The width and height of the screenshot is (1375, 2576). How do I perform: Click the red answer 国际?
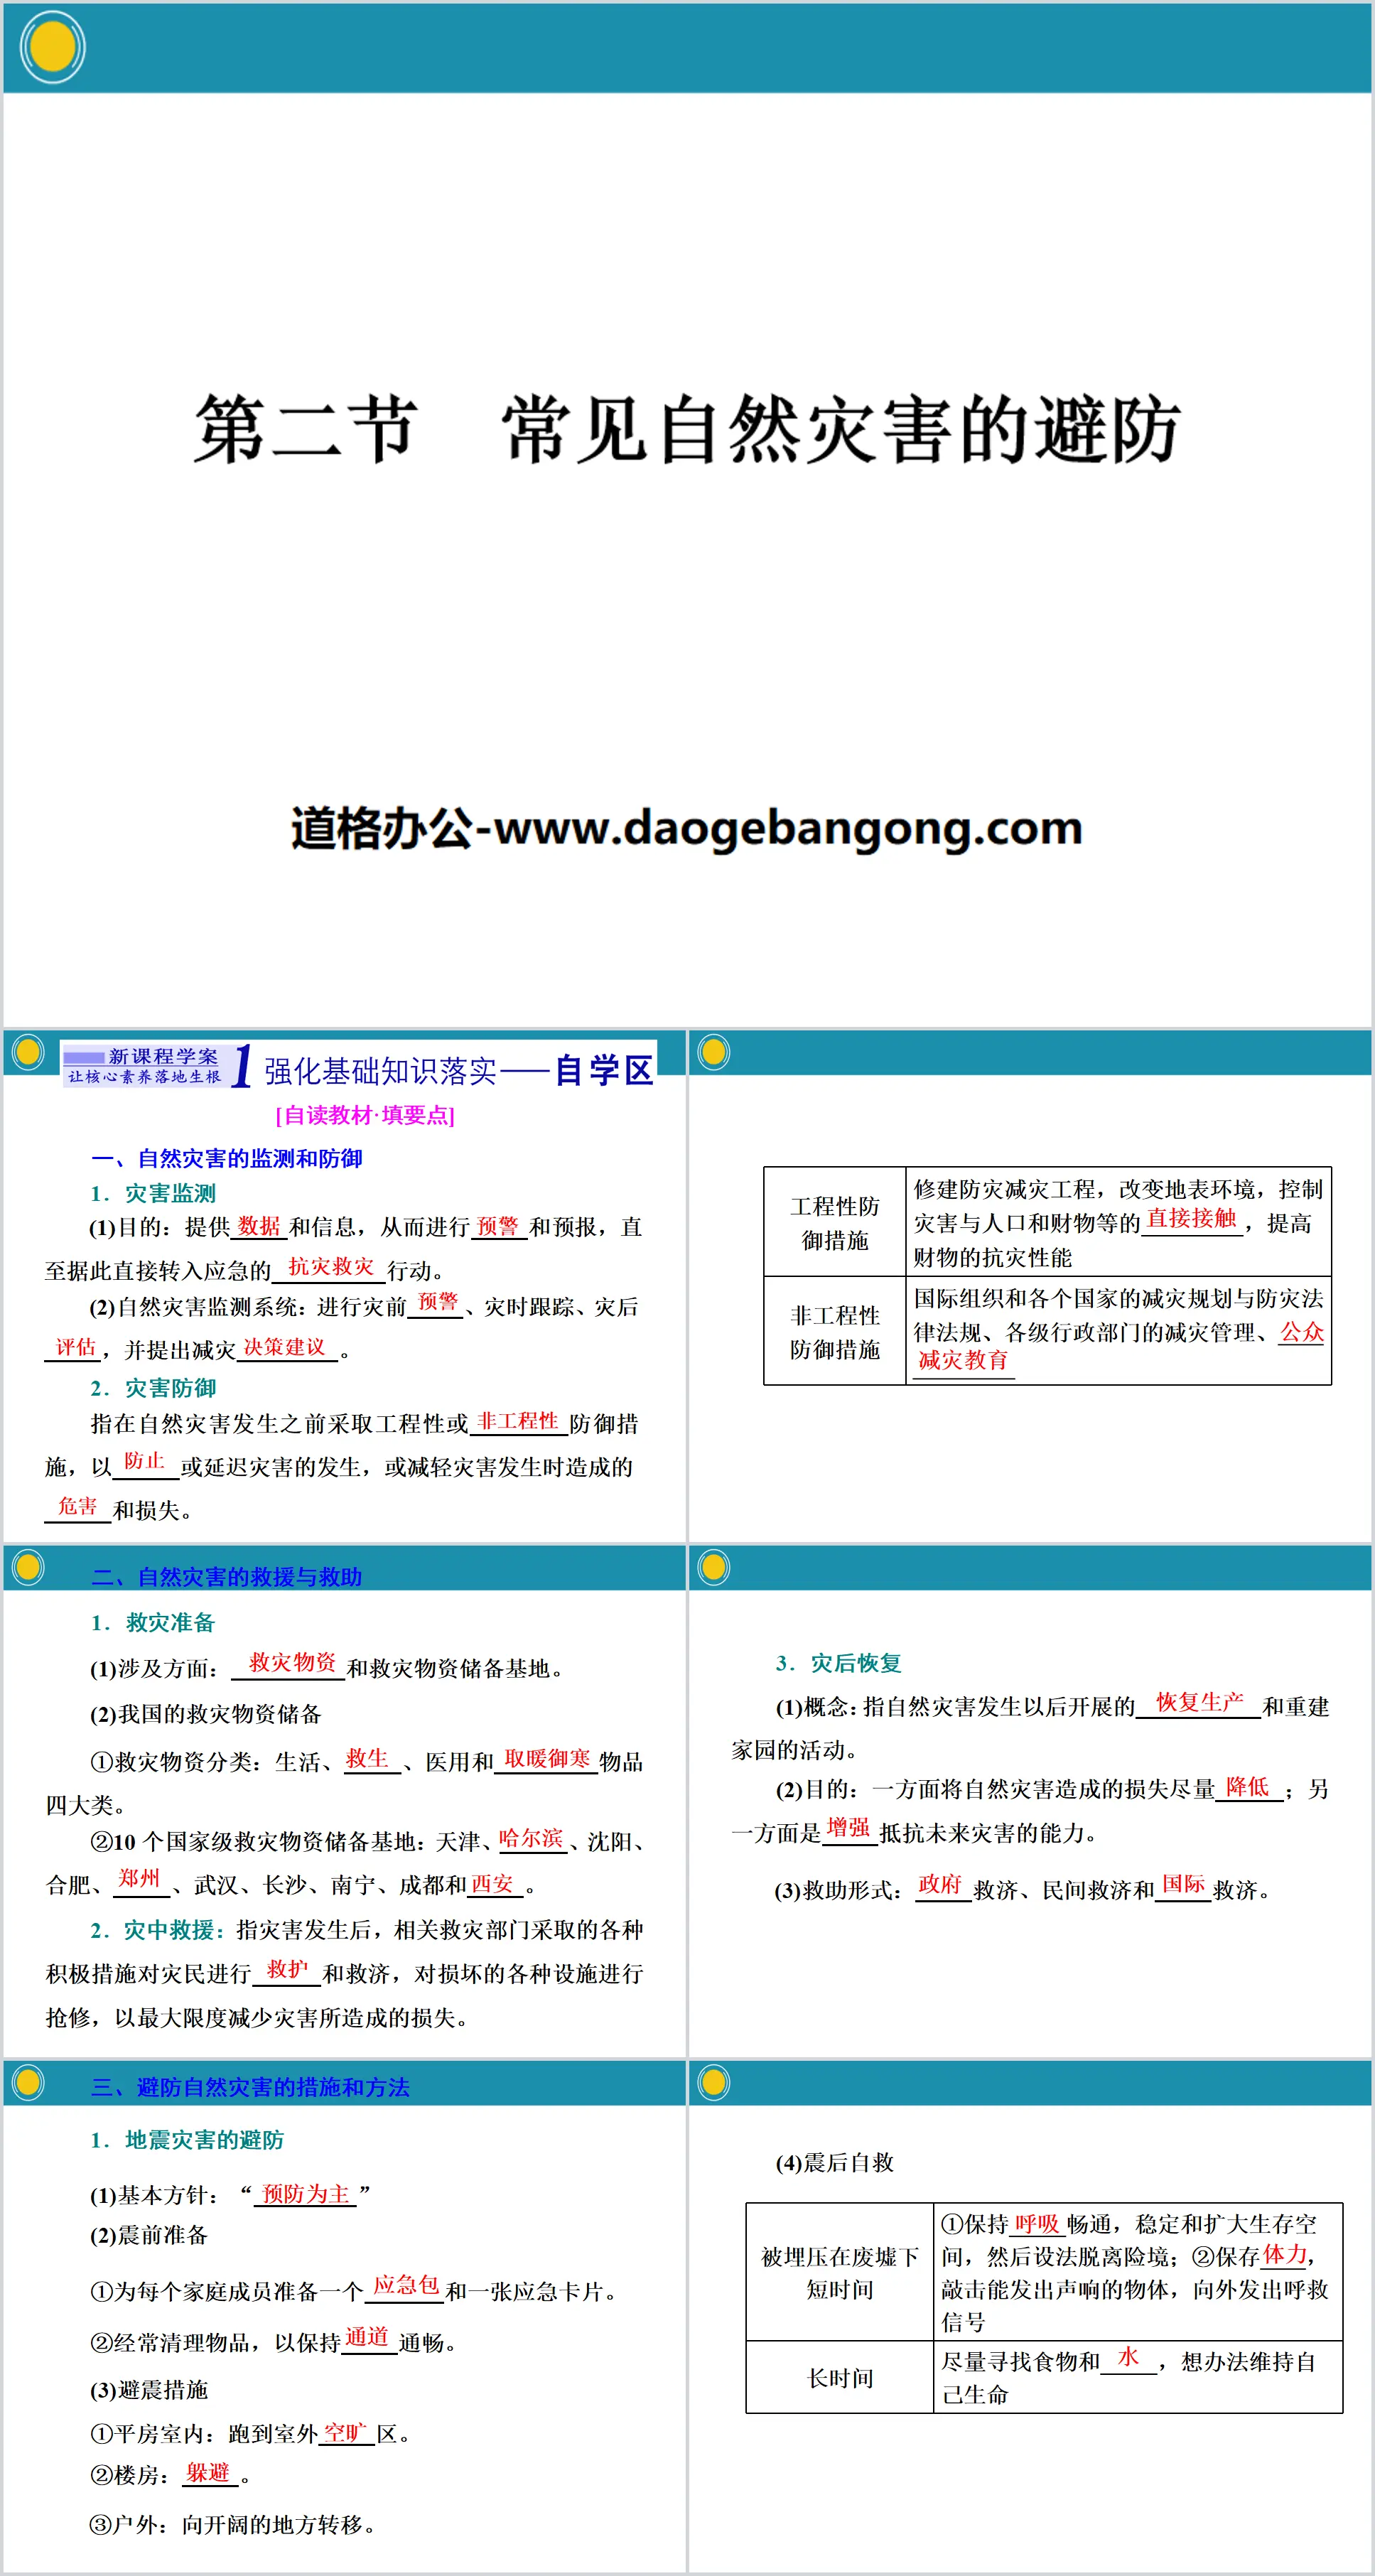1183,1885
